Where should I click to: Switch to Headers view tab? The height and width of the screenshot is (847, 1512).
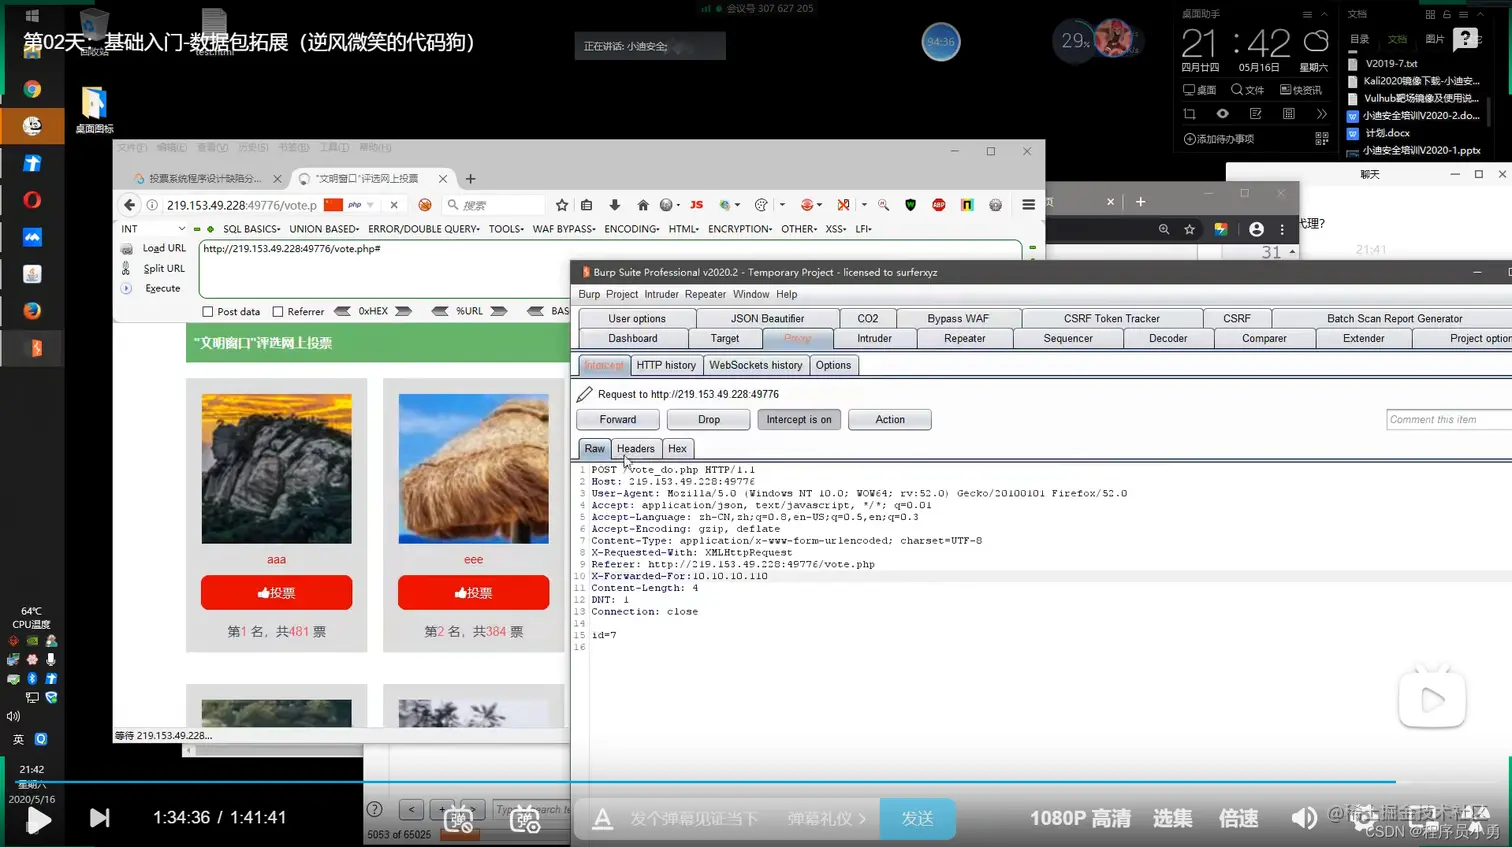636,449
